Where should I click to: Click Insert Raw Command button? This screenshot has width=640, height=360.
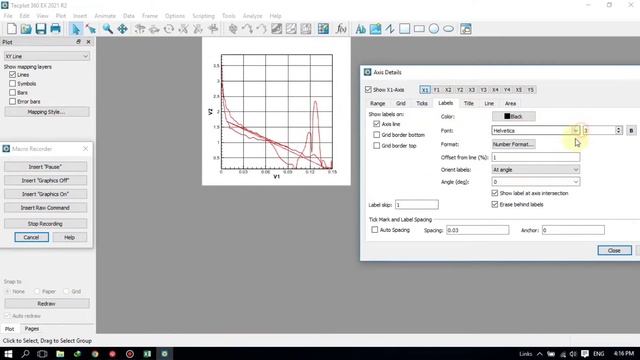45,208
